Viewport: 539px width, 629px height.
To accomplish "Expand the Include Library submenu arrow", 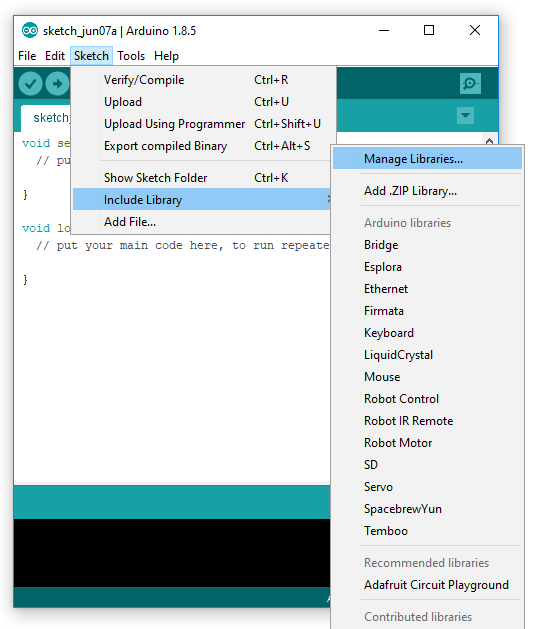I will 328,199.
